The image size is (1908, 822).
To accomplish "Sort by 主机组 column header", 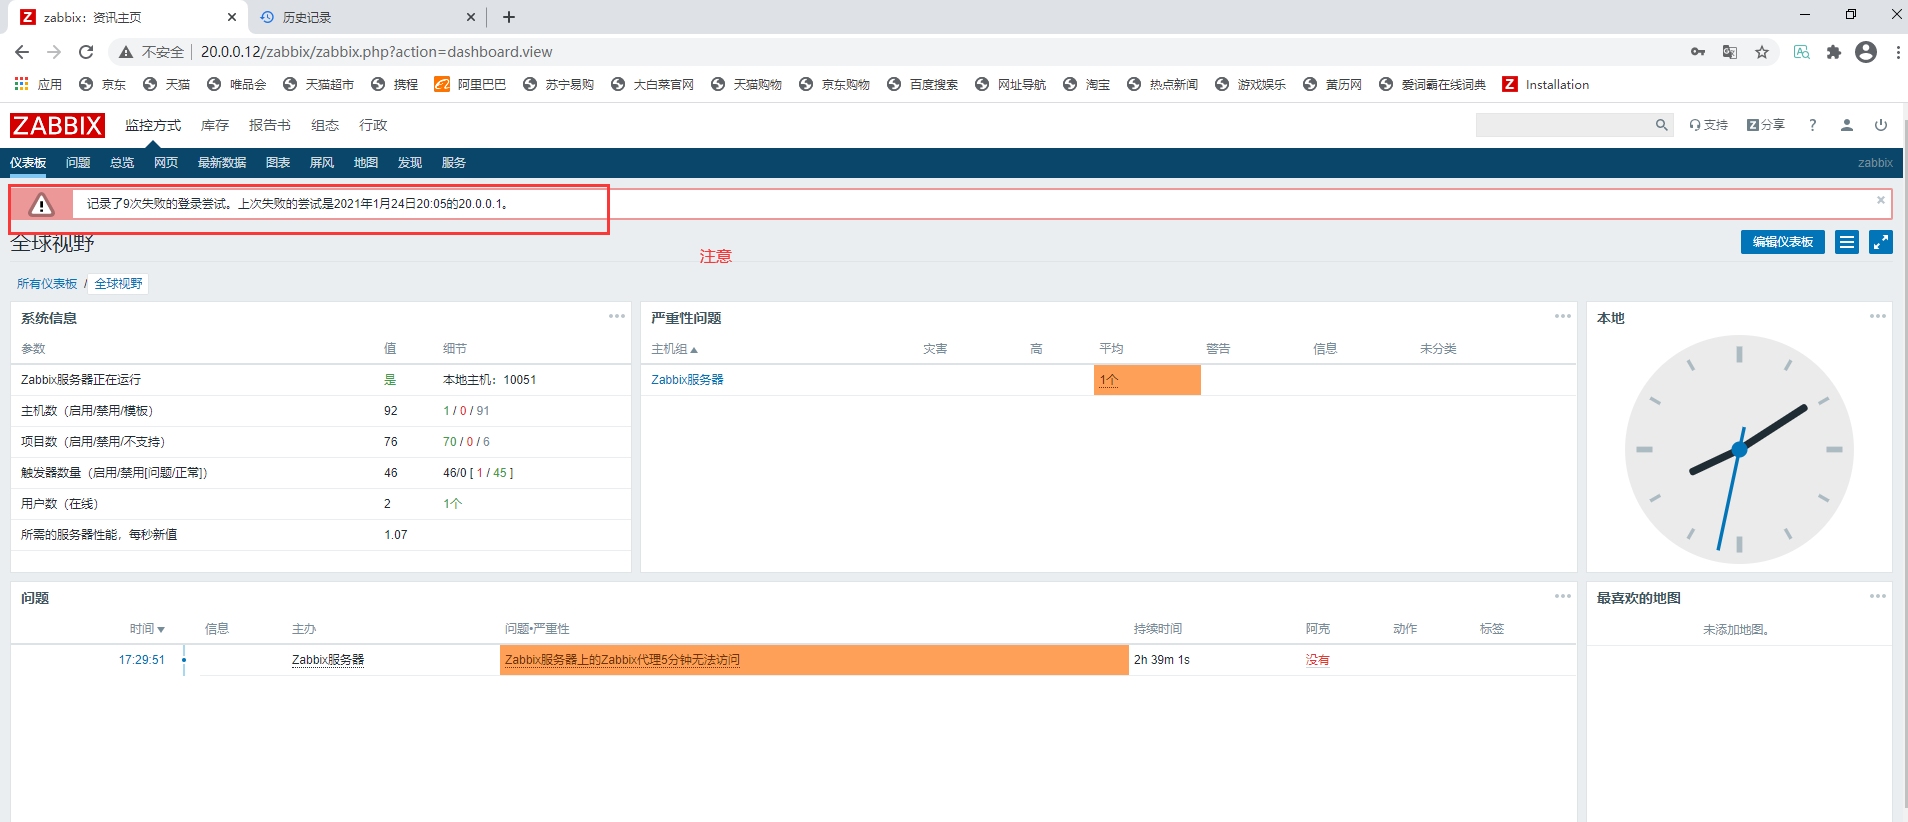I will [675, 349].
